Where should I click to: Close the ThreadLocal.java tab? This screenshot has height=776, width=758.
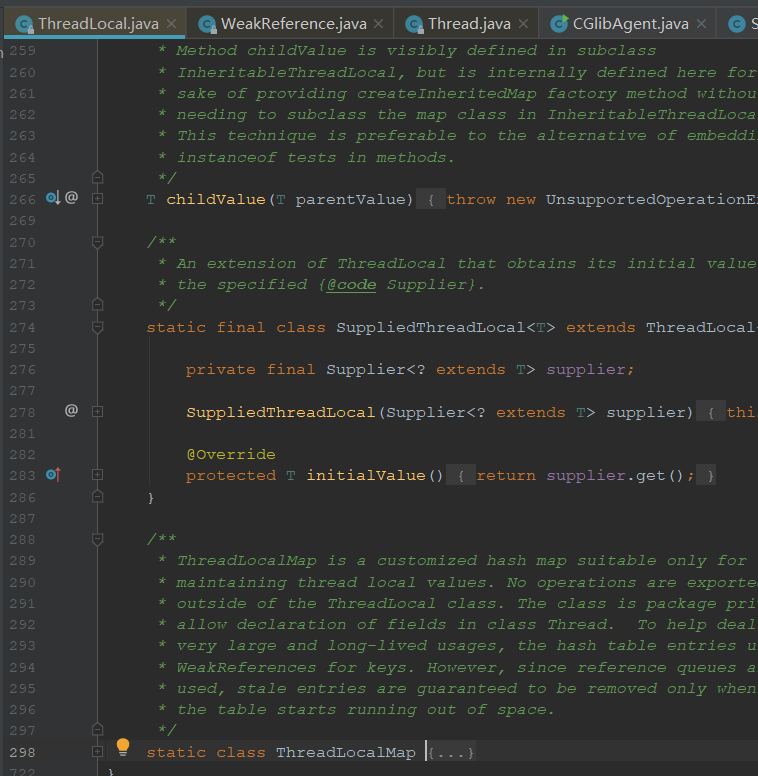coord(171,24)
